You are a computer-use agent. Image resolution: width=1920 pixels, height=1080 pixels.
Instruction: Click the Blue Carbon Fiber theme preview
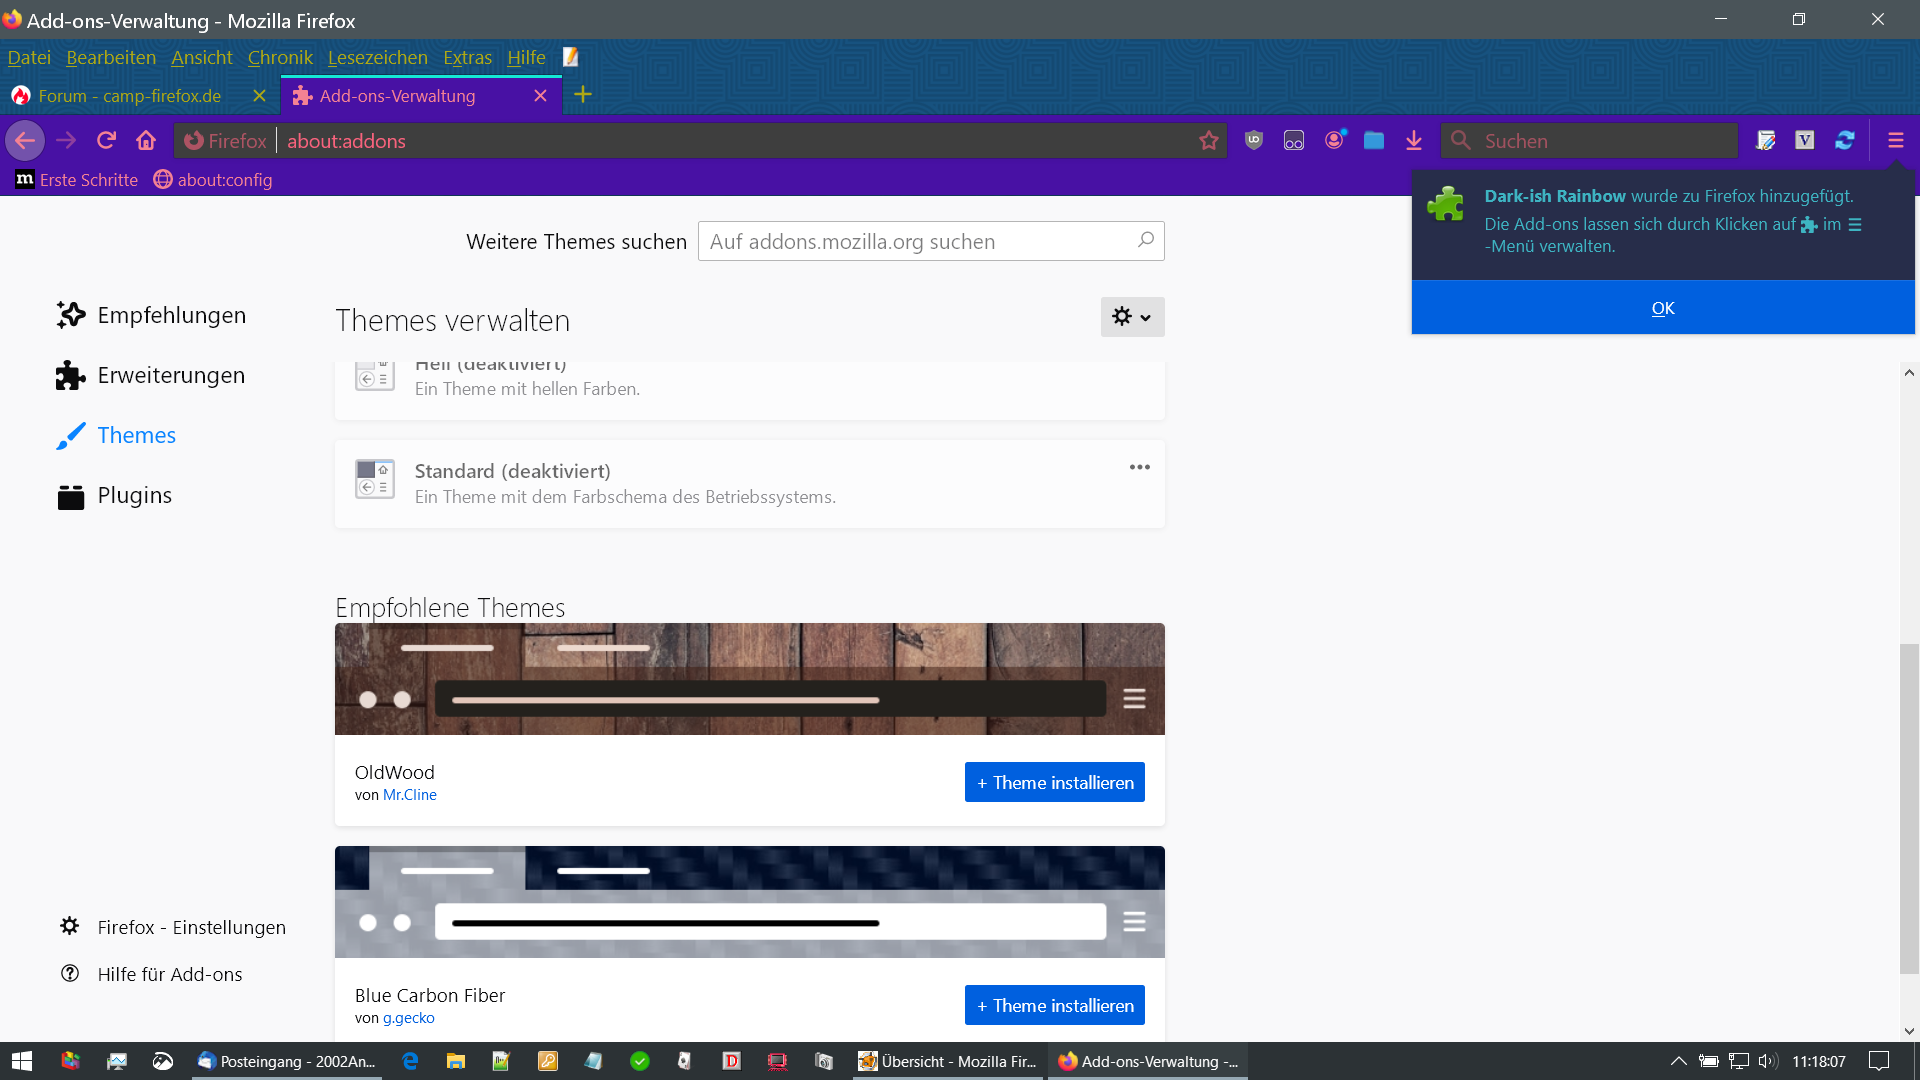point(749,902)
